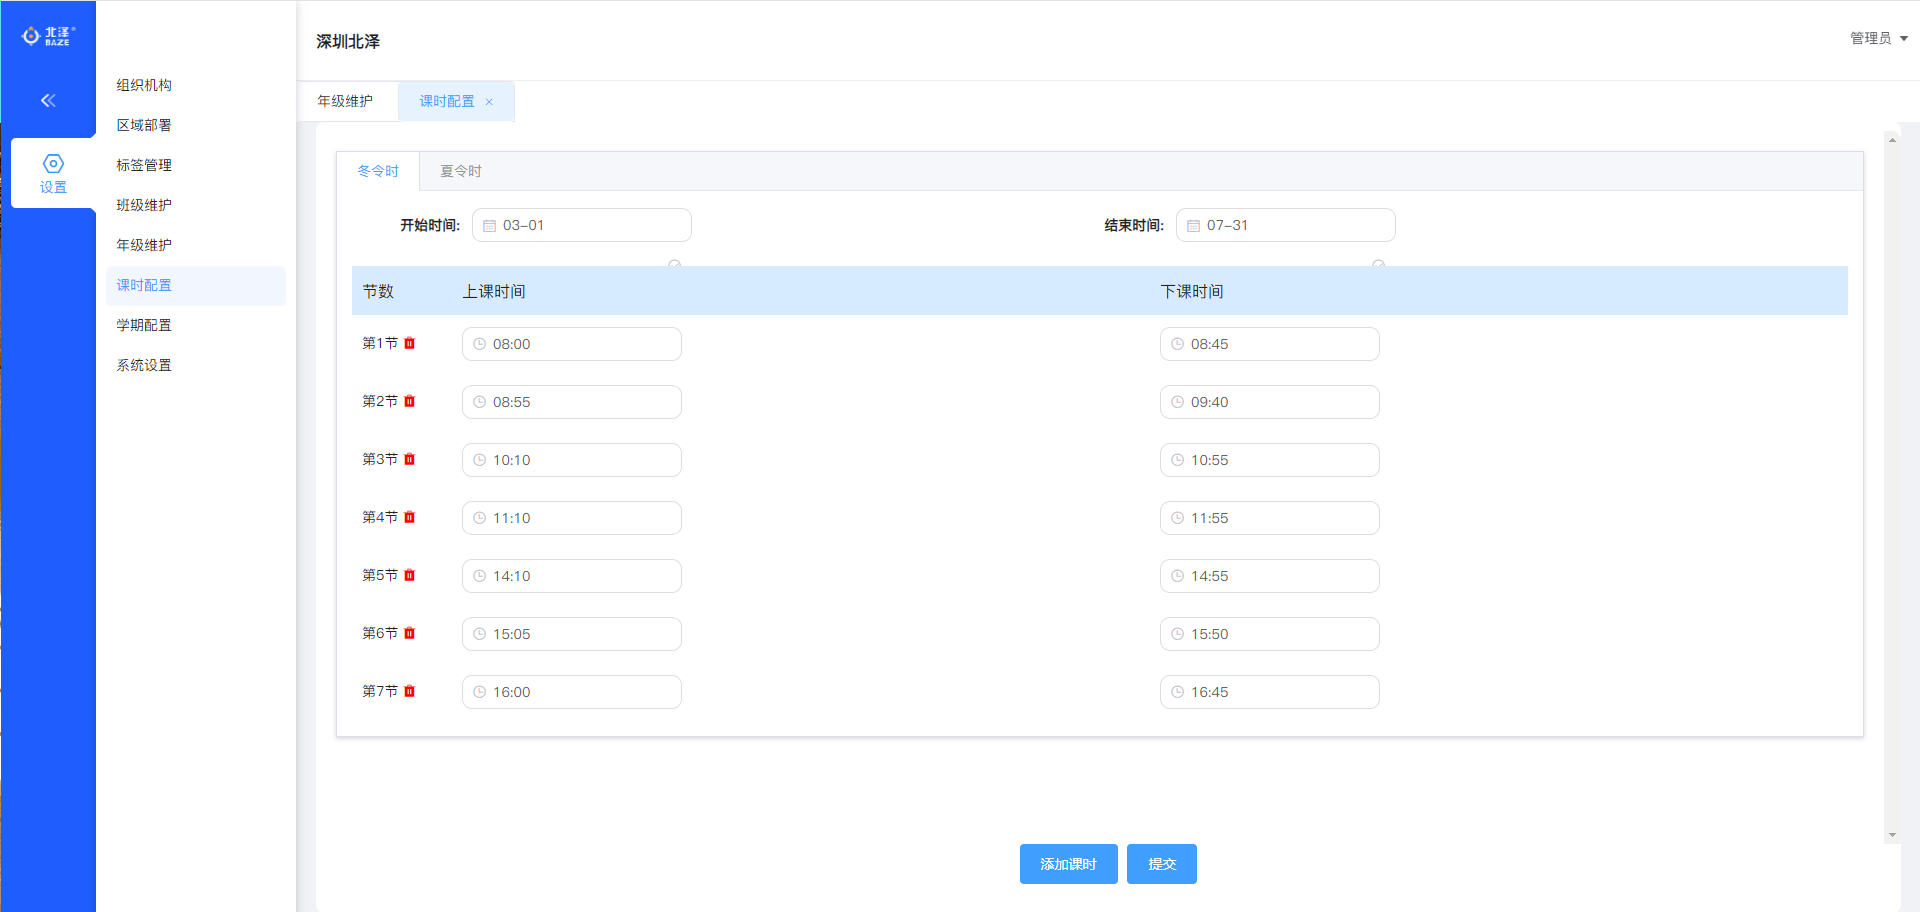This screenshot has height=912, width=1920.
Task: Delete period 第3节 with red trash icon
Action: coord(409,459)
